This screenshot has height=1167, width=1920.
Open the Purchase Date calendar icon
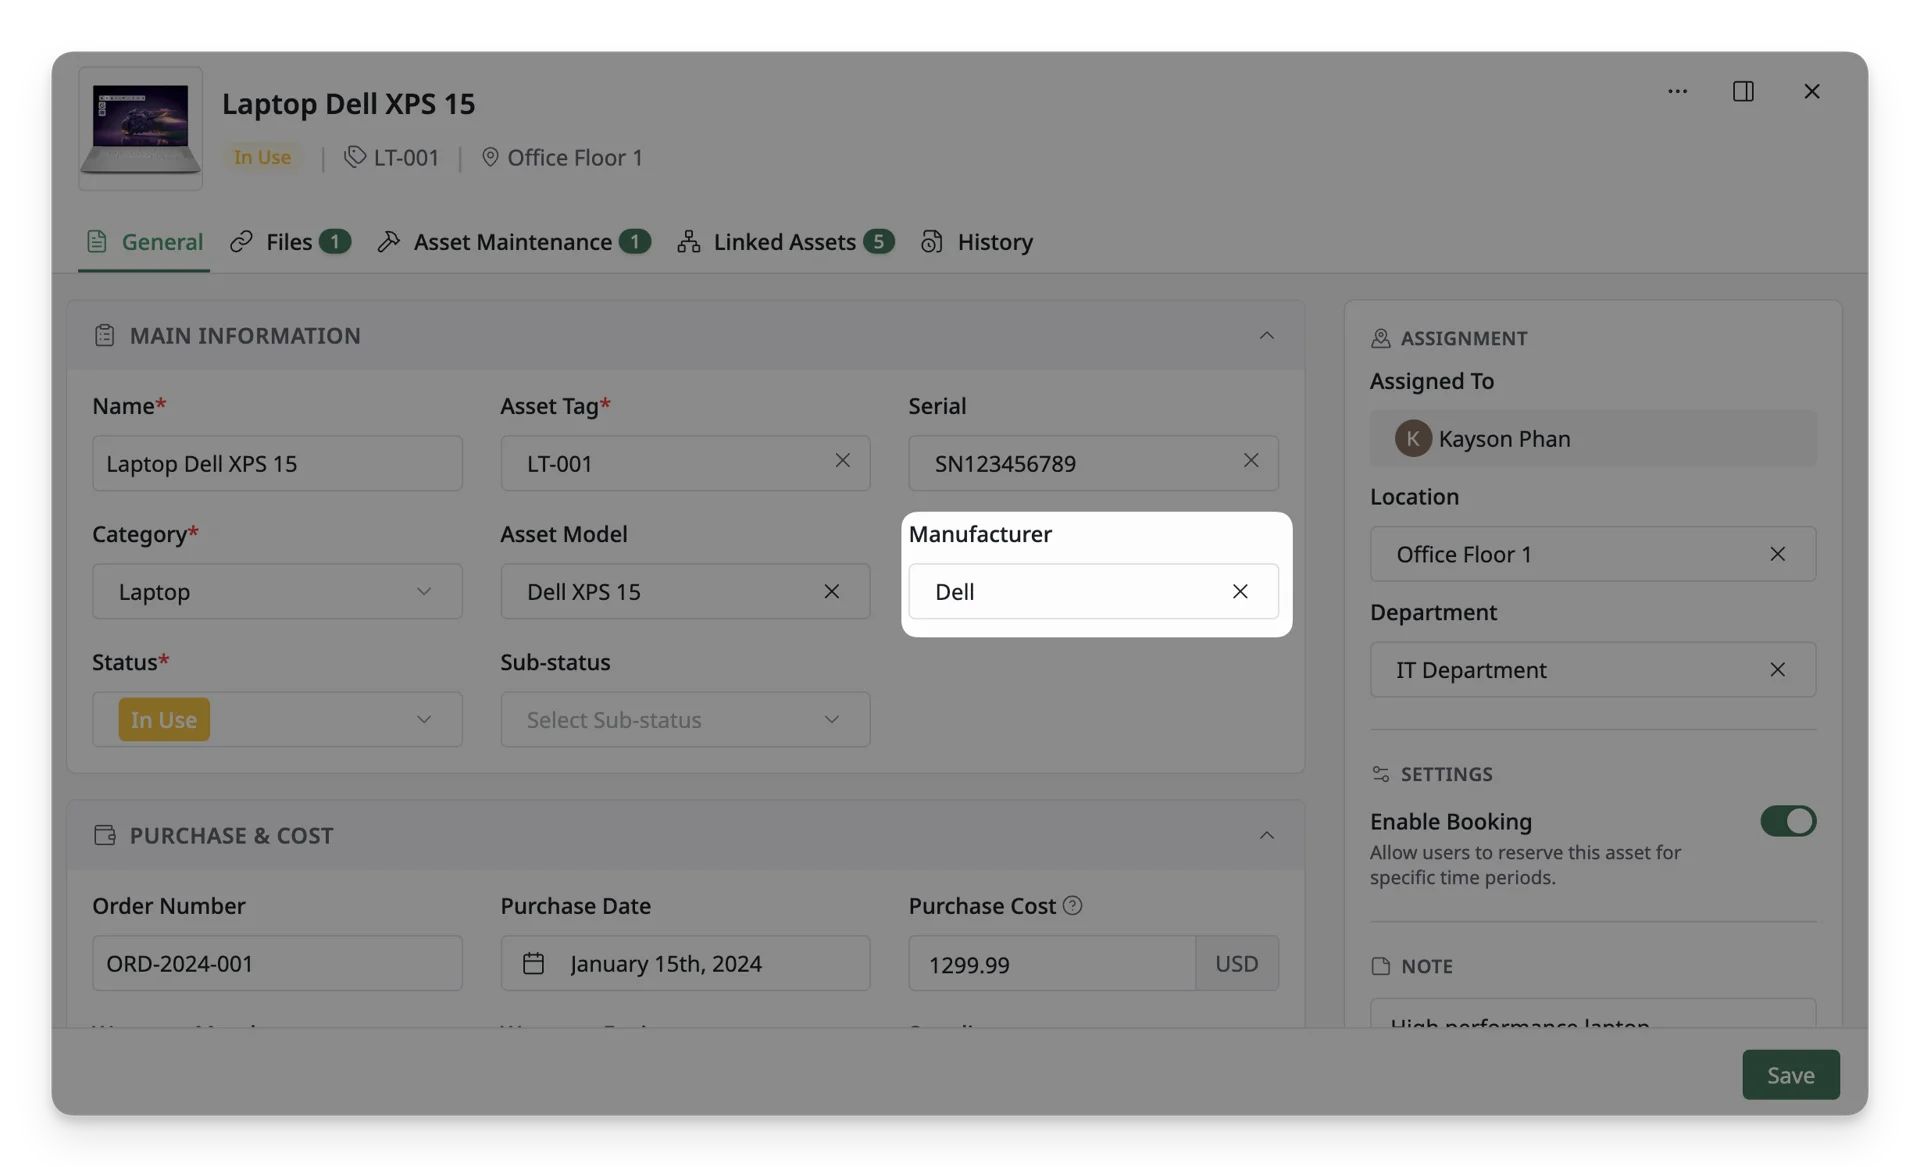click(533, 963)
